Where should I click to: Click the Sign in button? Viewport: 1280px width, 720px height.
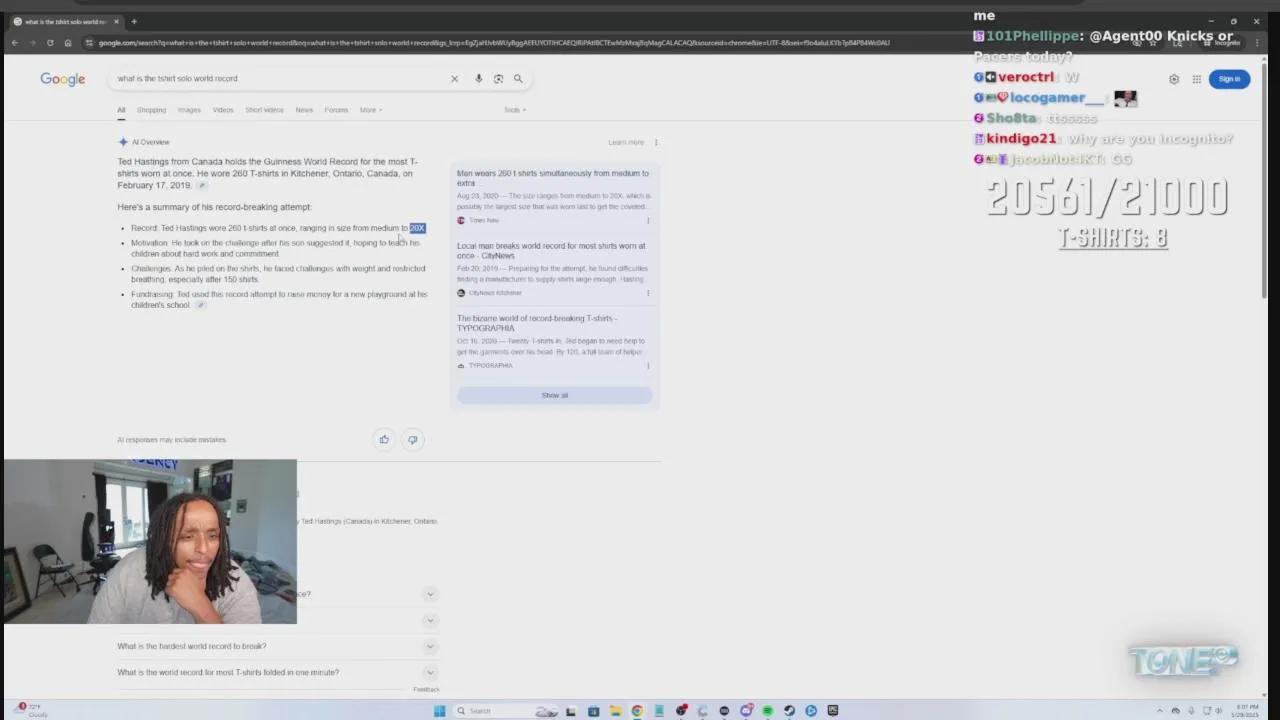[x=1229, y=79]
